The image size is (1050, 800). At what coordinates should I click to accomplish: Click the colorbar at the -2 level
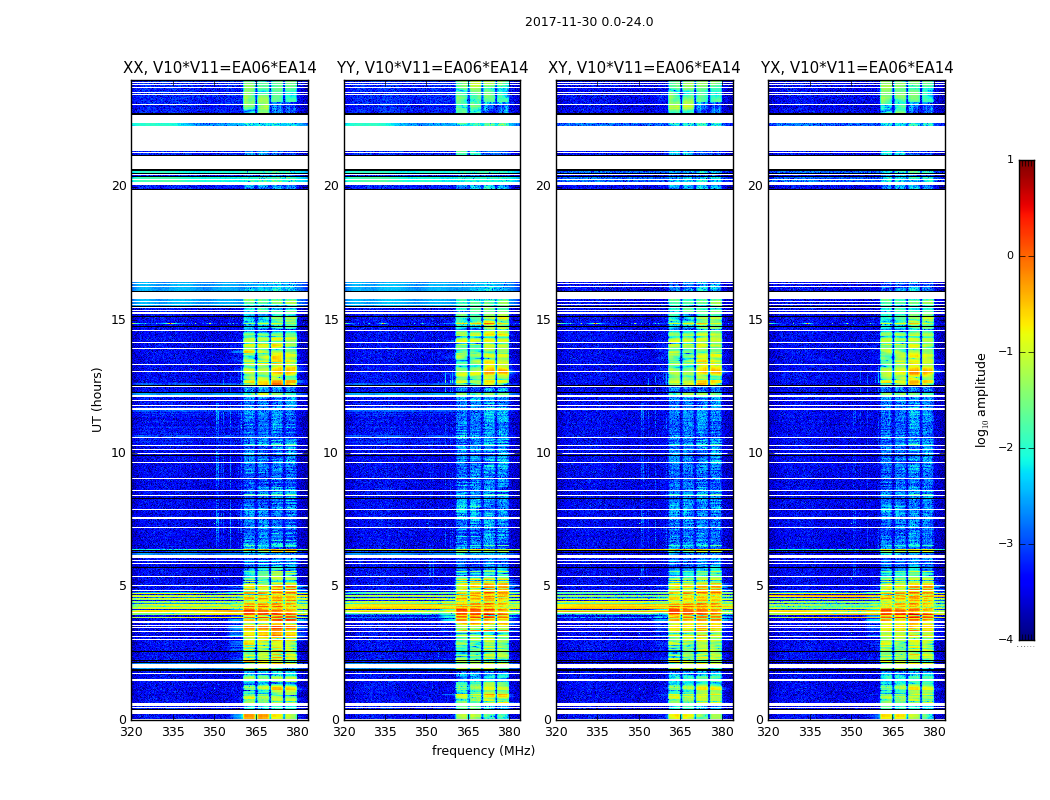point(1027,448)
